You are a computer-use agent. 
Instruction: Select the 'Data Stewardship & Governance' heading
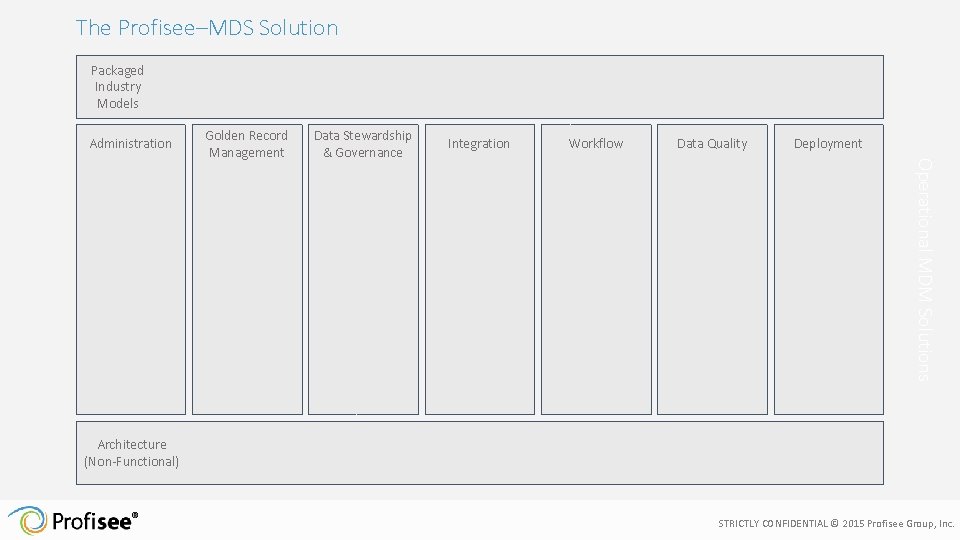click(363, 144)
